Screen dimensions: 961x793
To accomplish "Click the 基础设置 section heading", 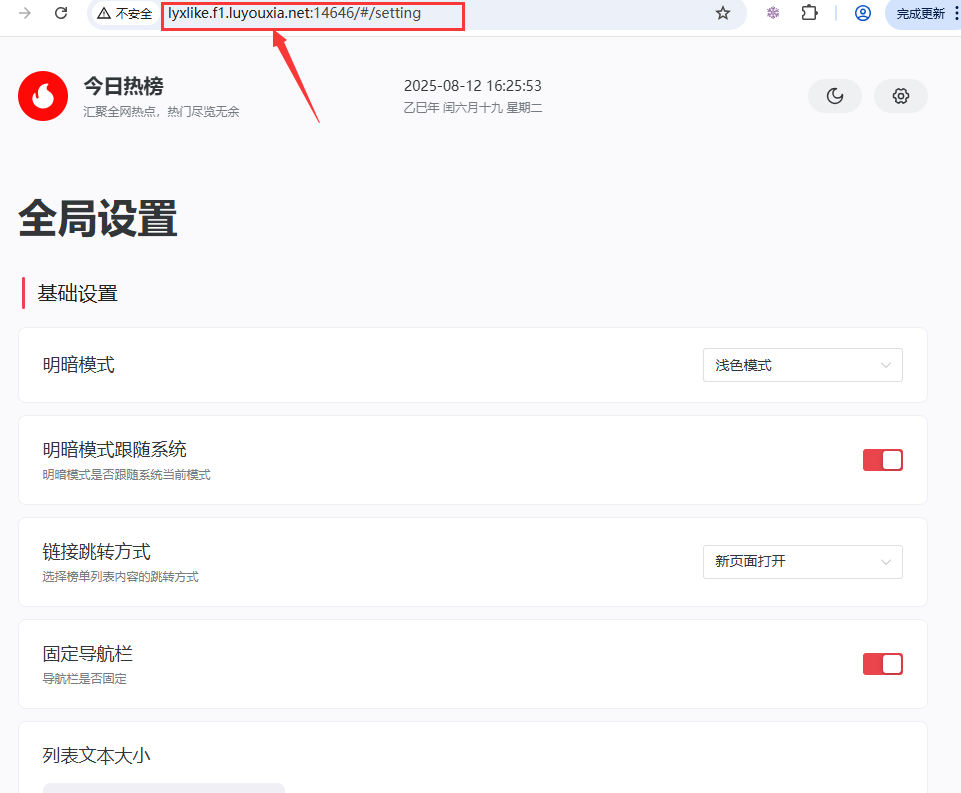I will tap(78, 293).
